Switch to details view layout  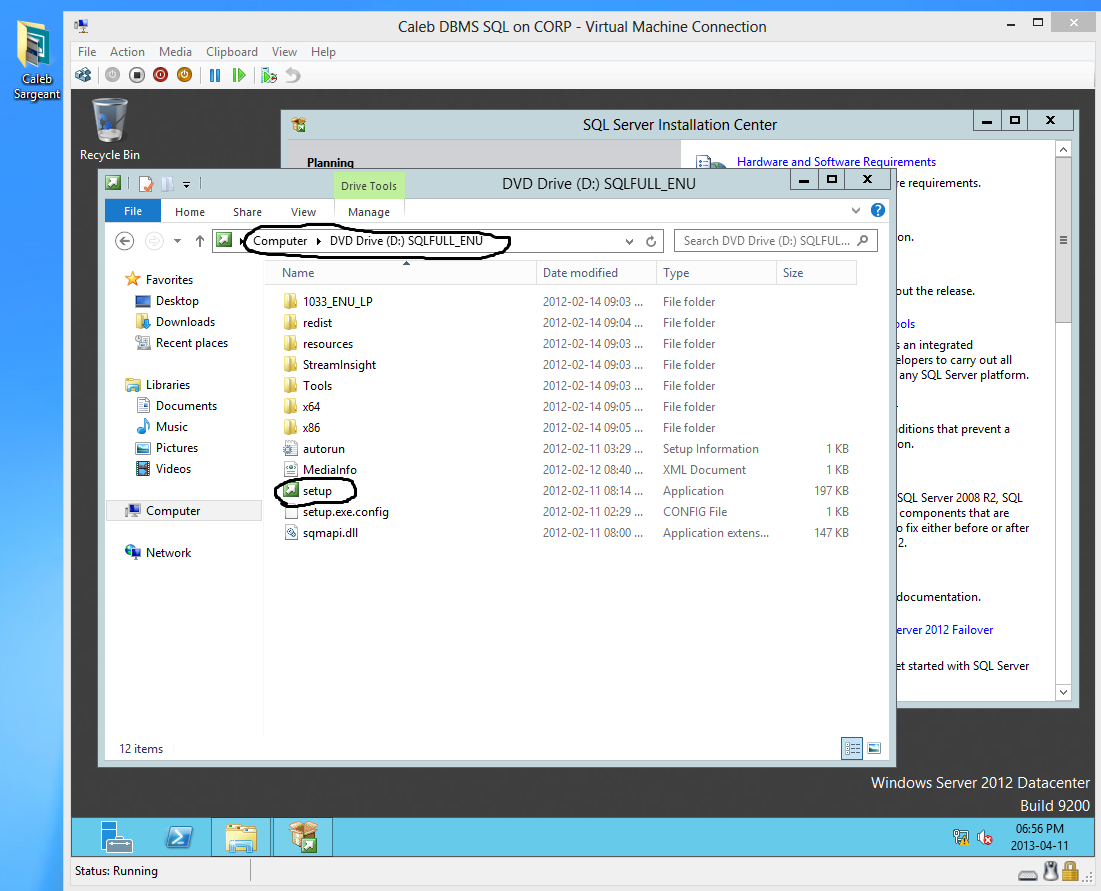(852, 748)
